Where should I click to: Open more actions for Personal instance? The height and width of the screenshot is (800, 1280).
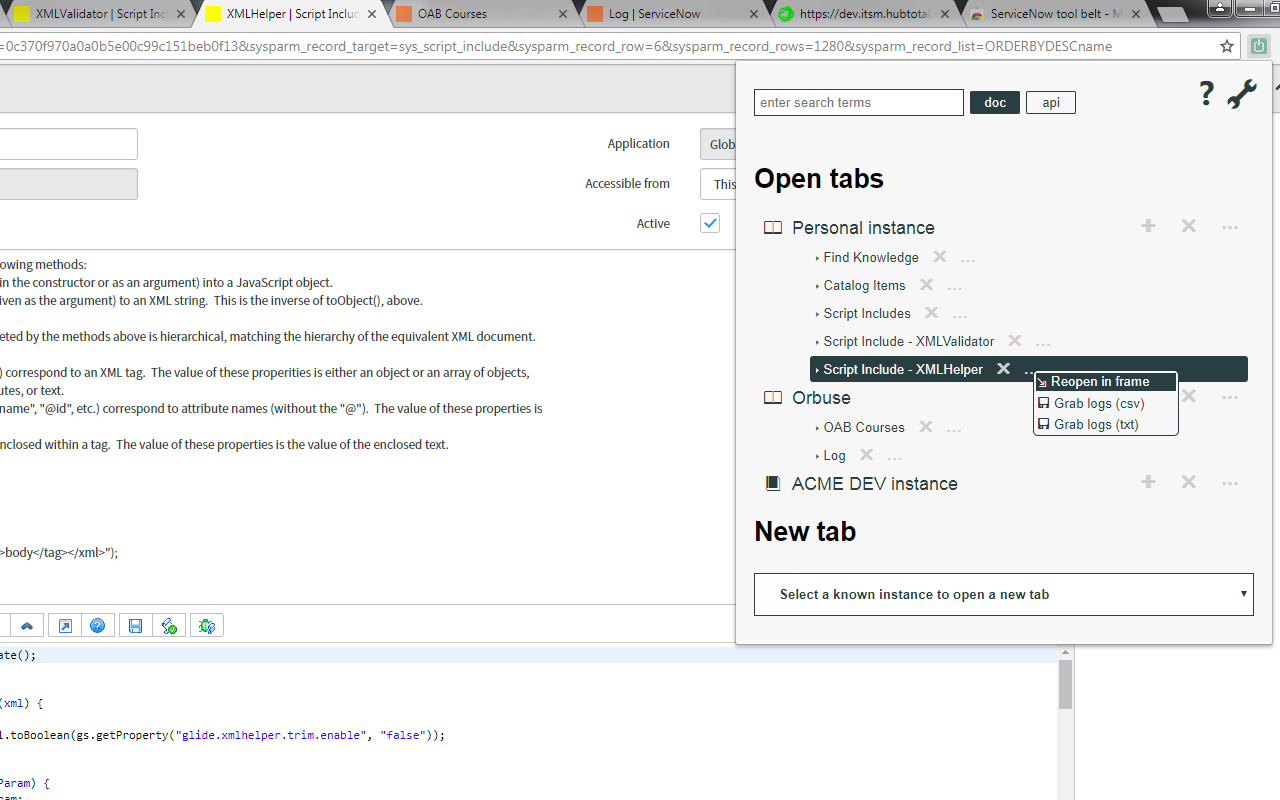pos(1230,228)
